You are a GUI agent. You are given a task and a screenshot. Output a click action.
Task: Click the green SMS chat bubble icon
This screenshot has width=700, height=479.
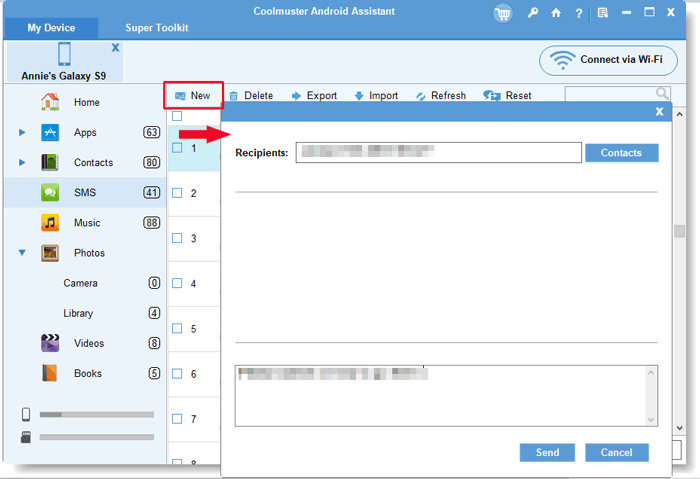pyautogui.click(x=50, y=192)
